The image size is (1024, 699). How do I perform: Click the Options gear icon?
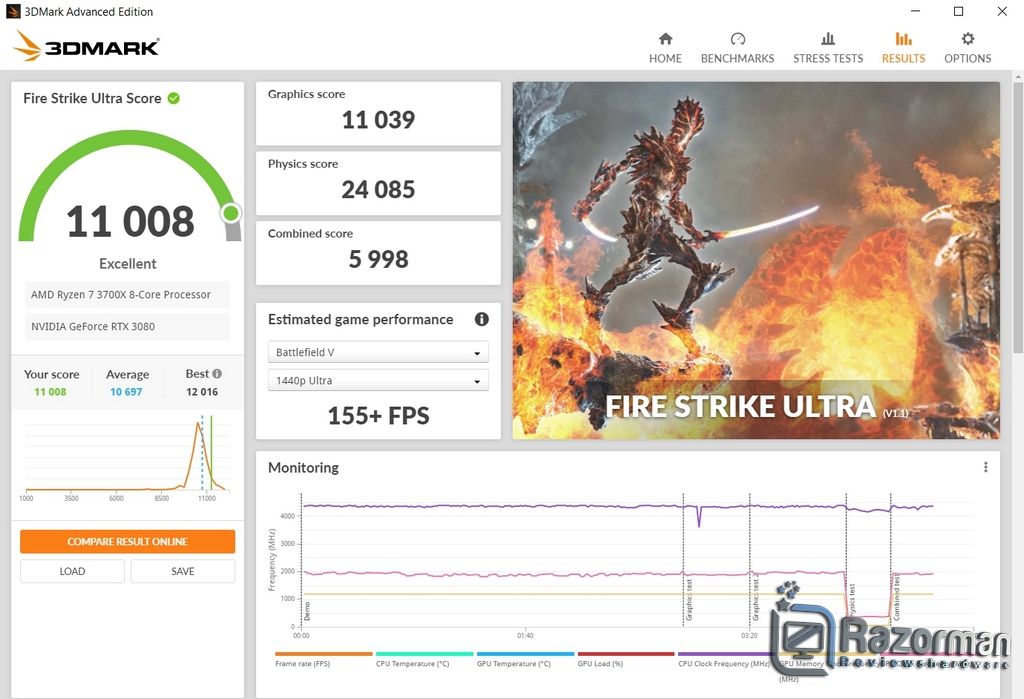pos(968,39)
